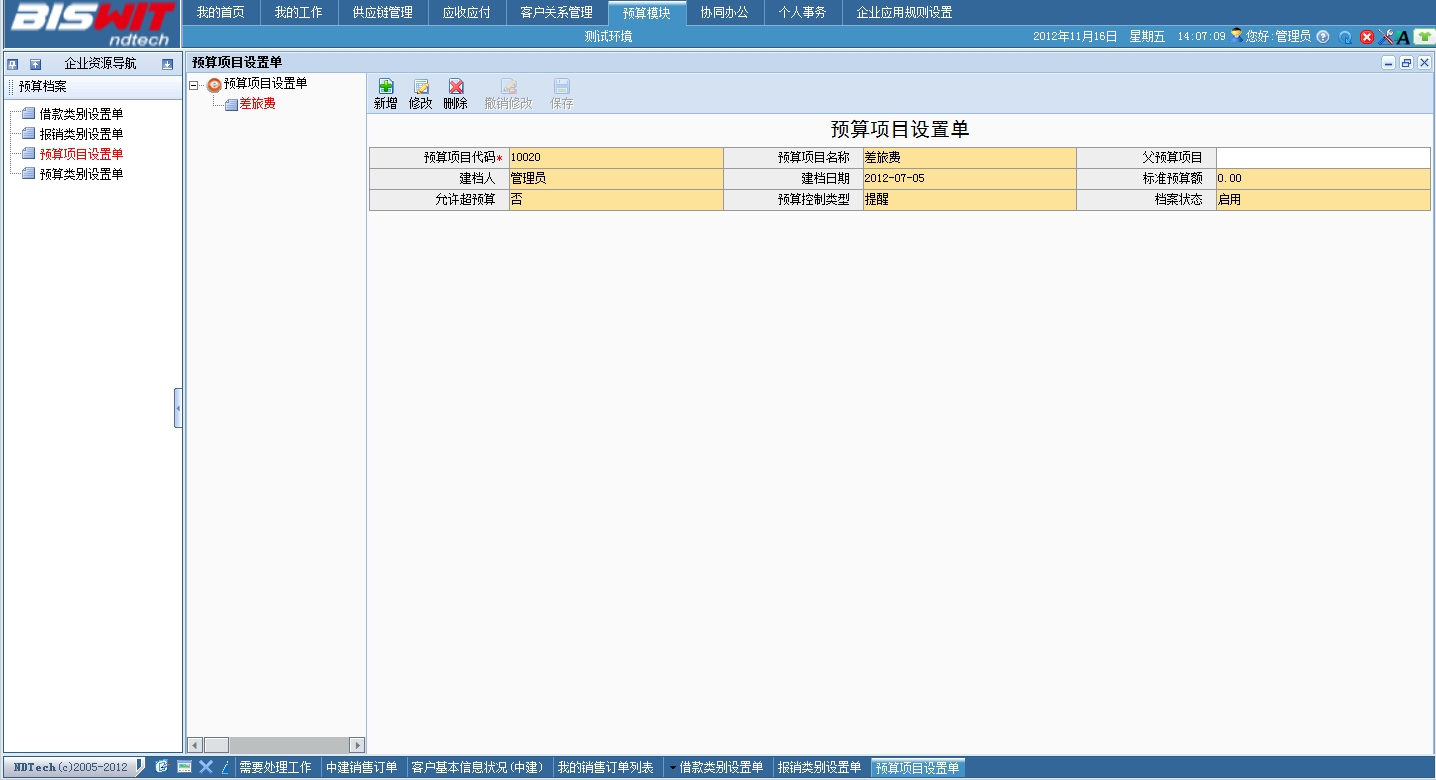Click the empty 父预算项目 field
Screen dimensions: 1436x780
pos(1323,158)
